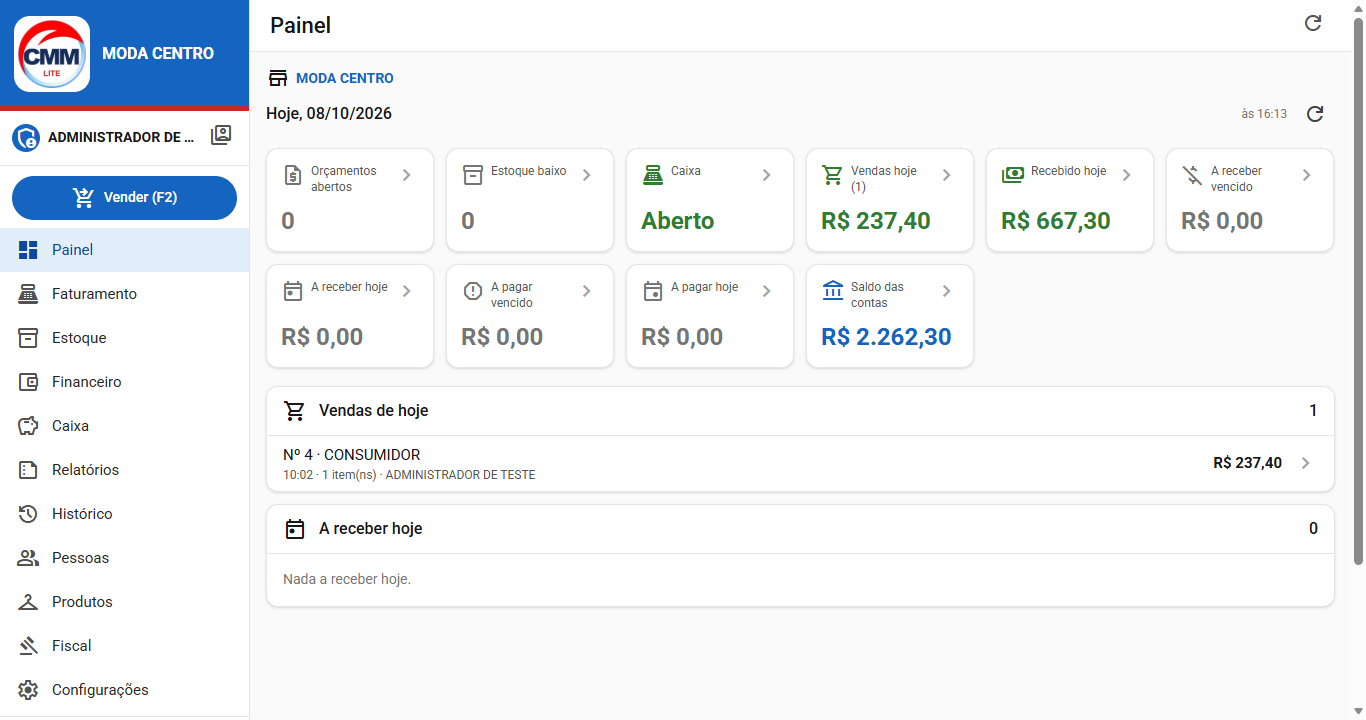Click the Vendas hoje shopping cart icon
The height and width of the screenshot is (720, 1366).
(x=832, y=175)
